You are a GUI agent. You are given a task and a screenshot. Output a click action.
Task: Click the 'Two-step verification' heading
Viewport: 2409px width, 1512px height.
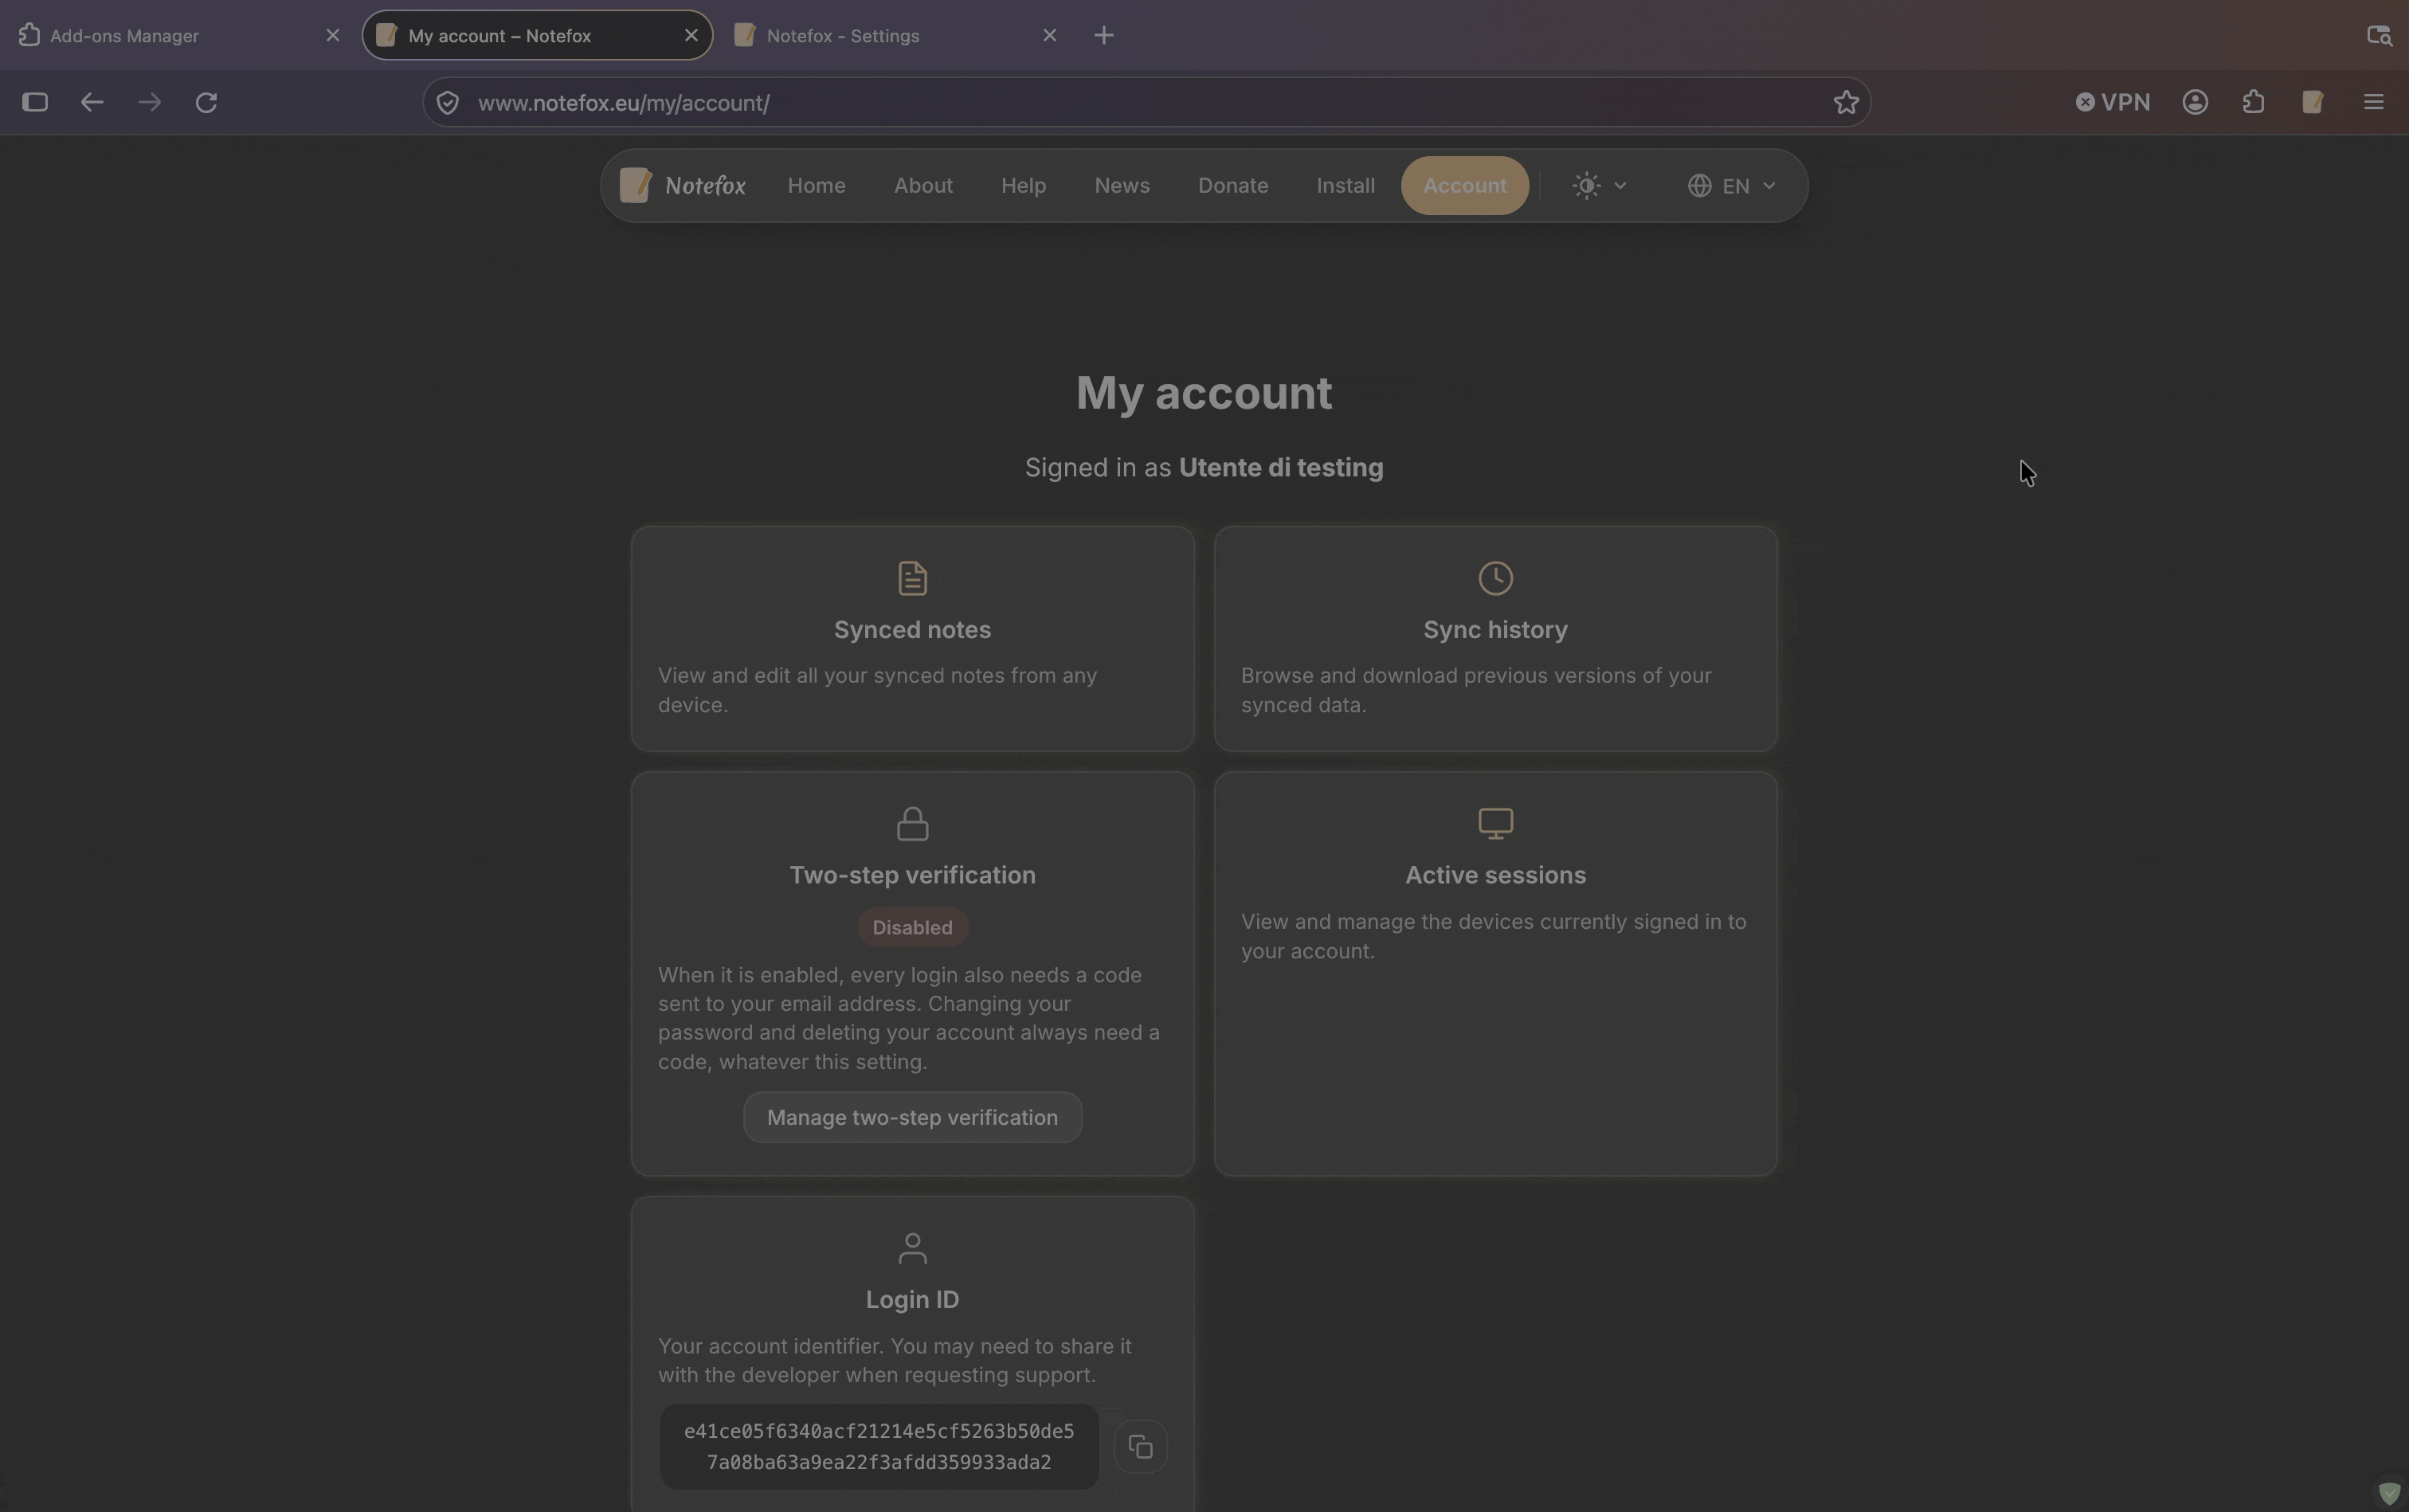912,874
